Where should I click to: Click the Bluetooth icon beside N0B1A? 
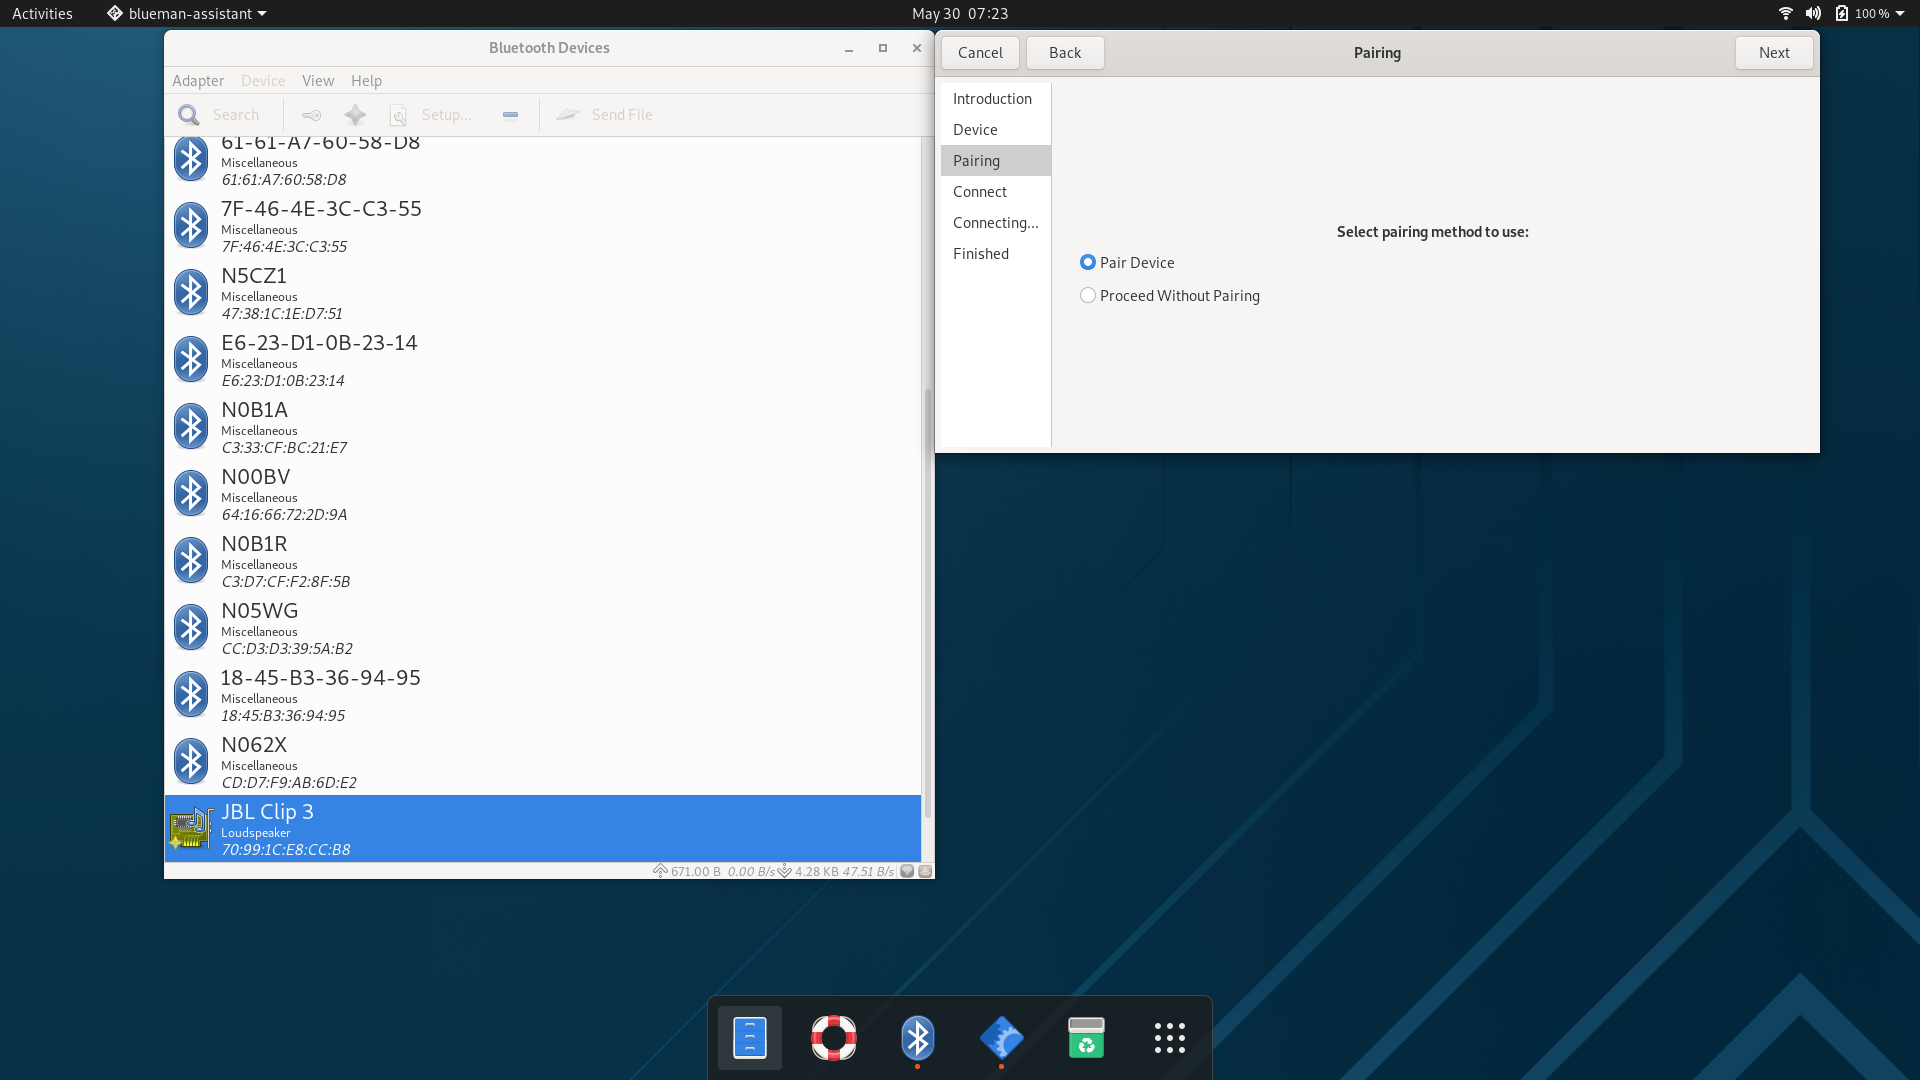pyautogui.click(x=191, y=426)
